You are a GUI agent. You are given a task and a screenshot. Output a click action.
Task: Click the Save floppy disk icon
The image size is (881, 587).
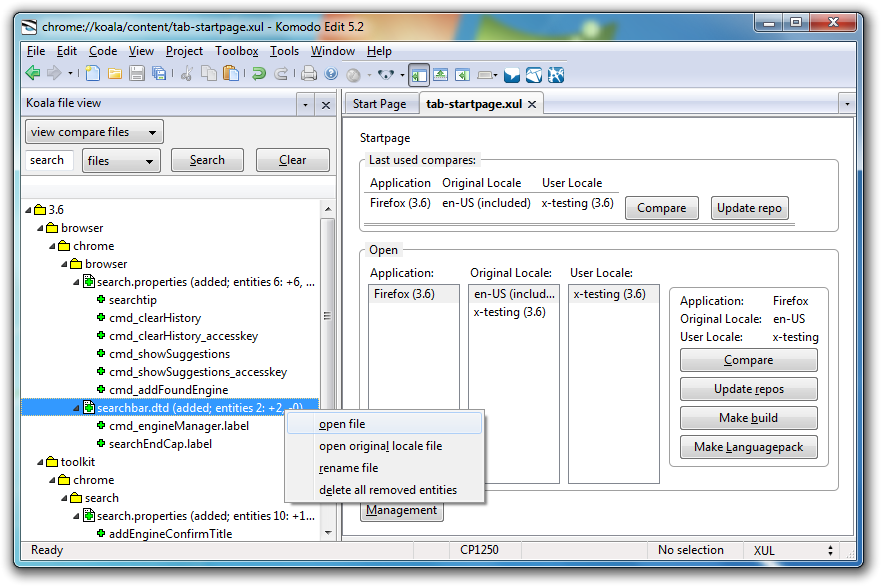[x=137, y=74]
